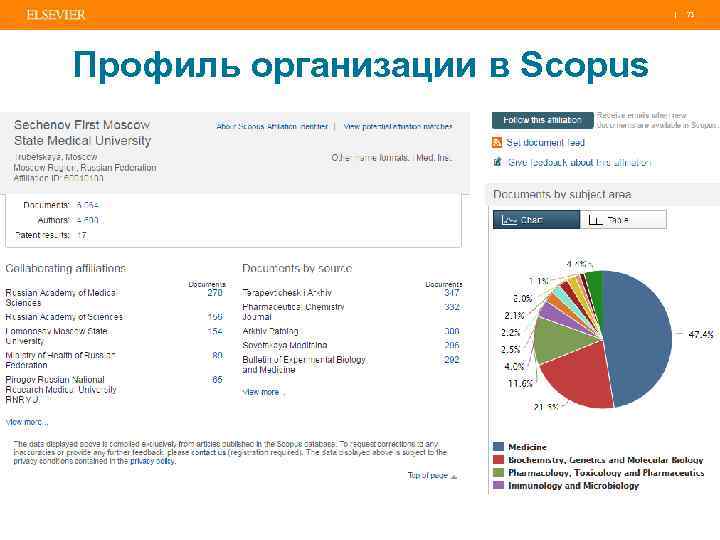Switch to the Chart tab
Screen dimensions: 720x540
tap(536, 219)
